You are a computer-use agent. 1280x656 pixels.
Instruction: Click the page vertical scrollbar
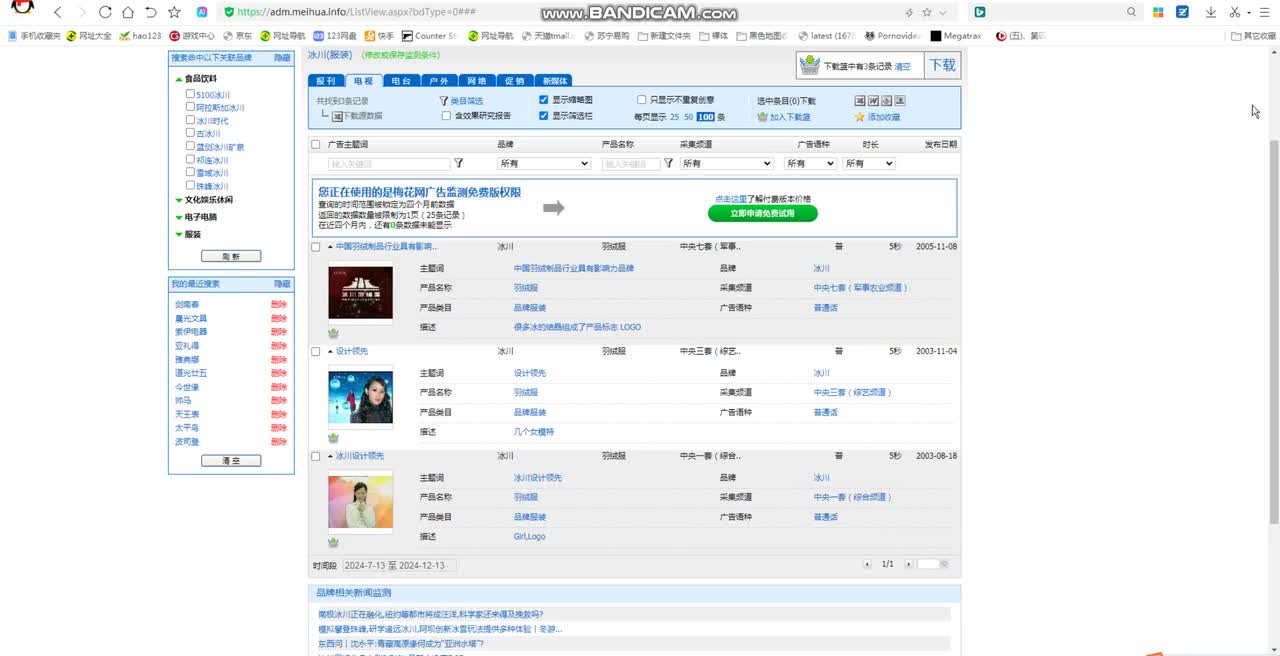pos(1273,330)
